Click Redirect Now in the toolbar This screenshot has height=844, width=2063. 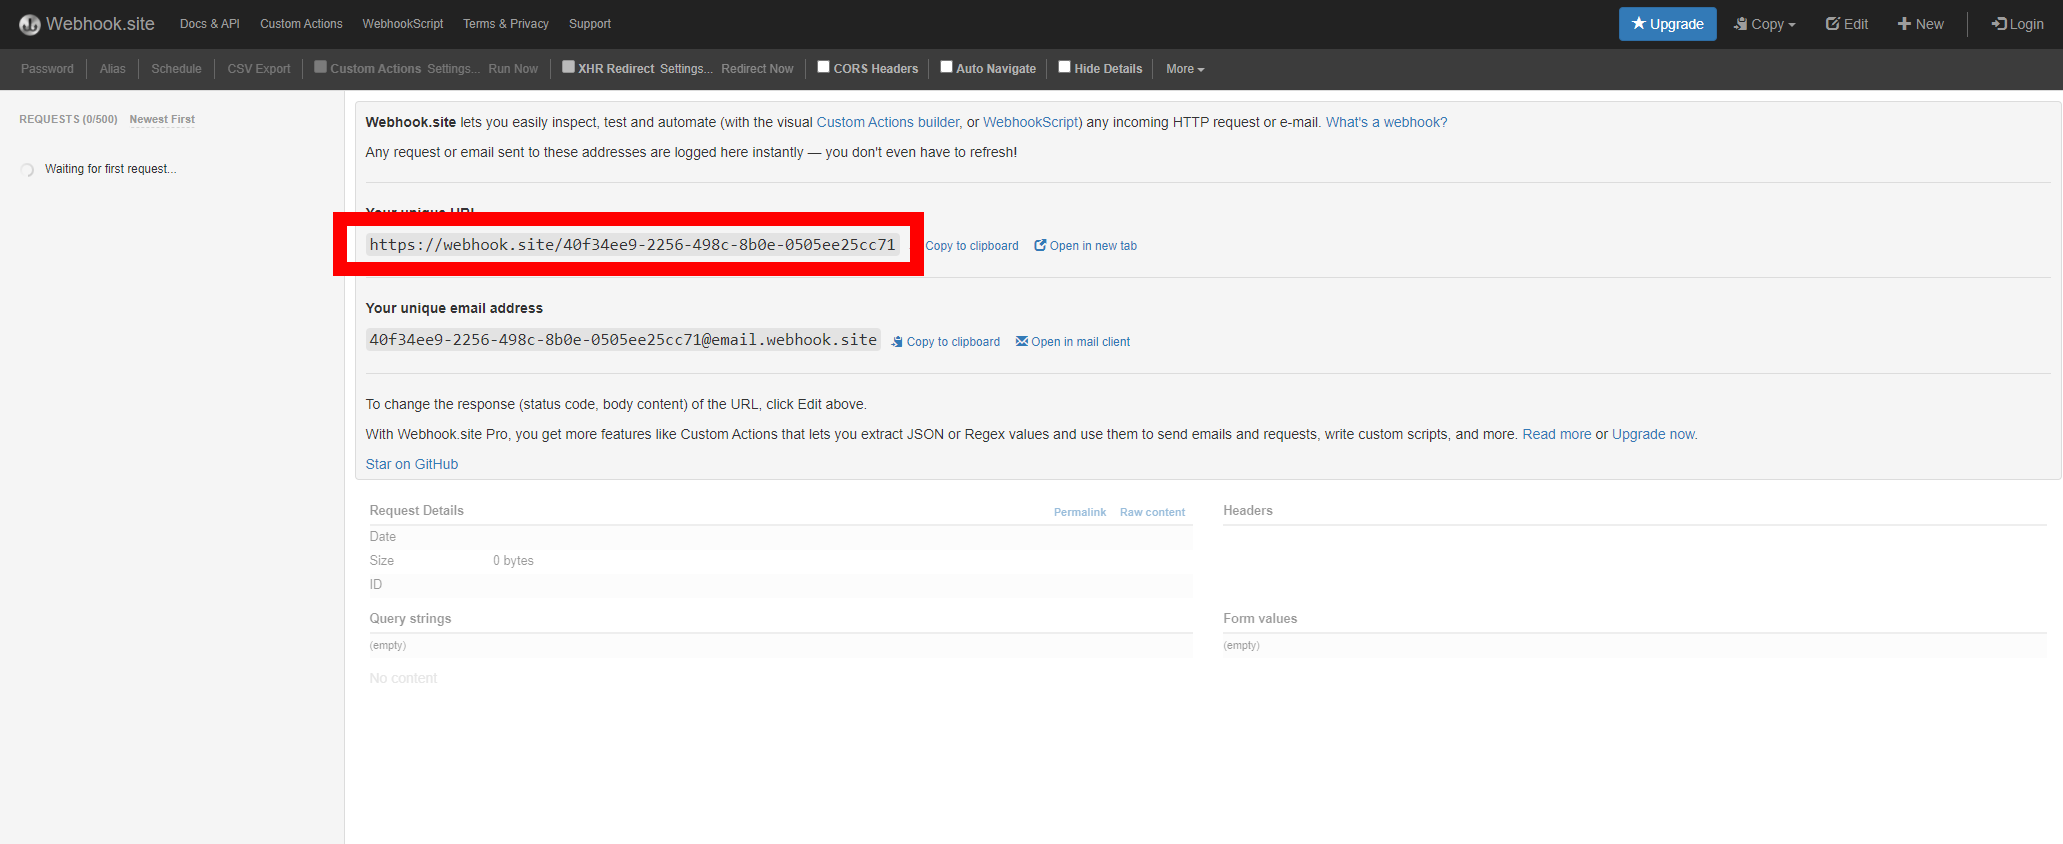pyautogui.click(x=757, y=69)
